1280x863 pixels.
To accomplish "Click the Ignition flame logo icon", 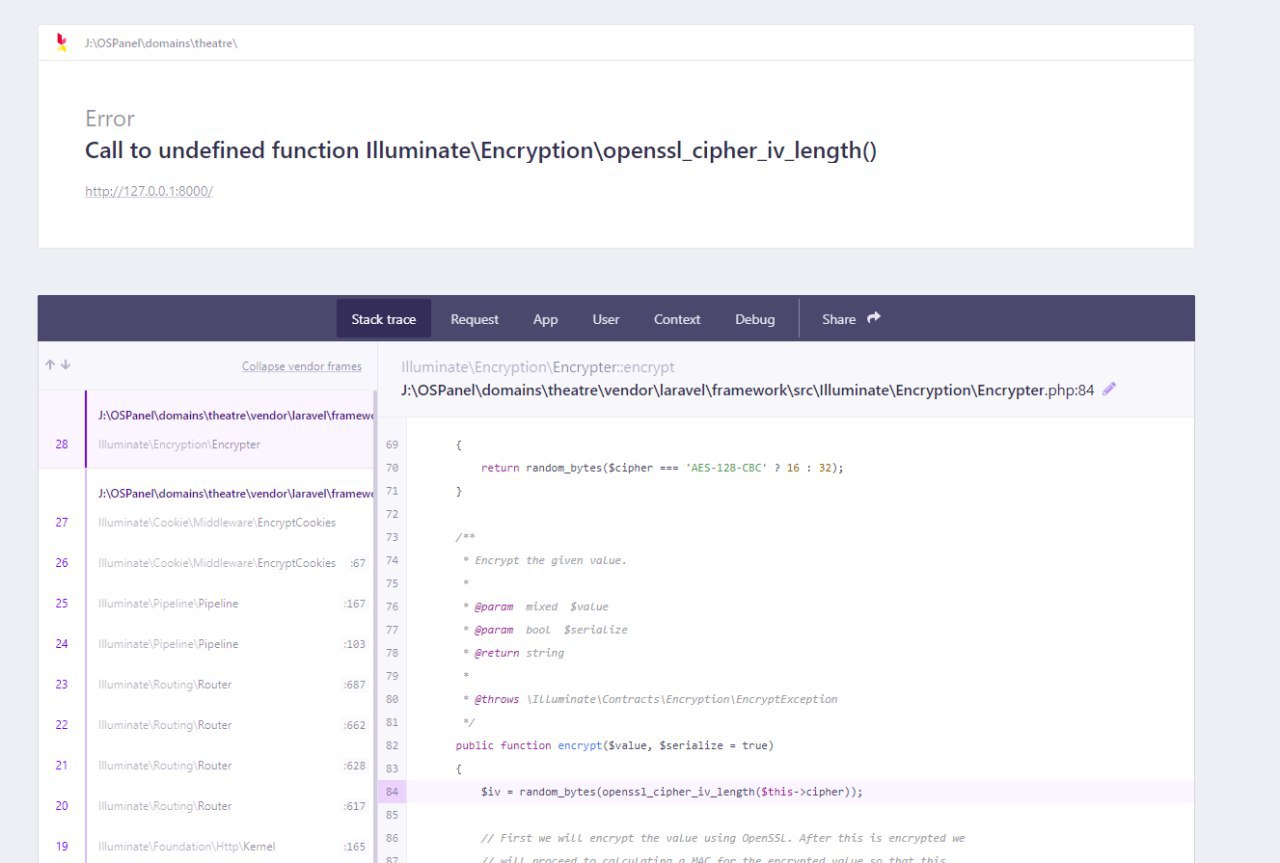I will click(62, 42).
